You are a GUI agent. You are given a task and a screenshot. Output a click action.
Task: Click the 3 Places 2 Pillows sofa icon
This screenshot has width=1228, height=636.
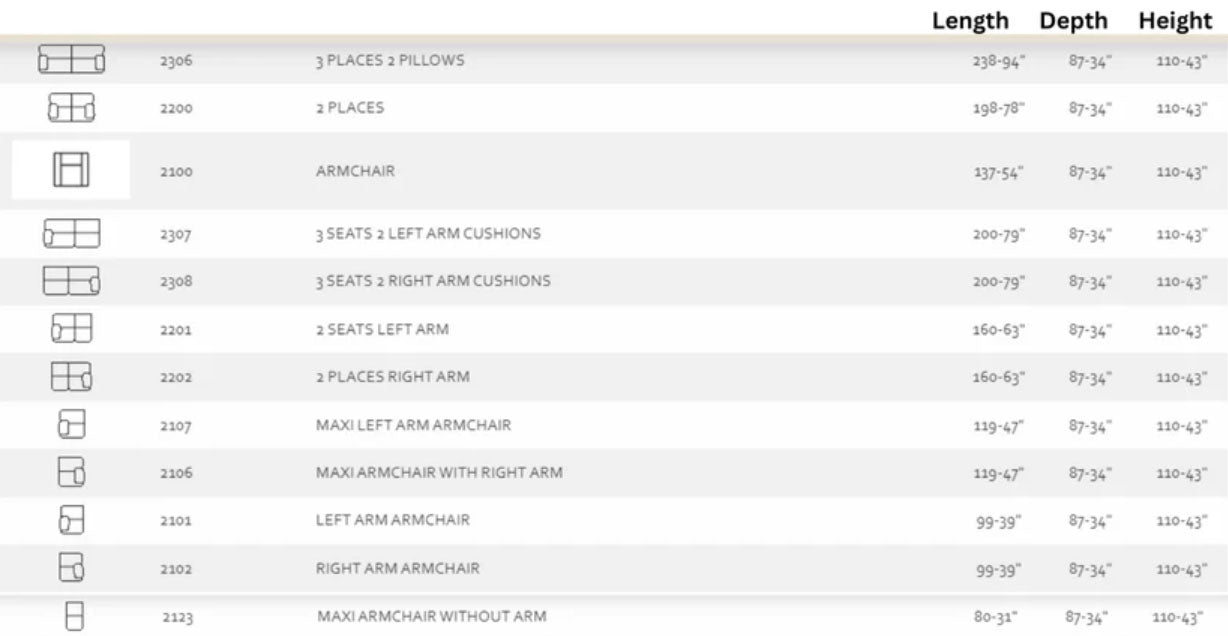[71, 60]
